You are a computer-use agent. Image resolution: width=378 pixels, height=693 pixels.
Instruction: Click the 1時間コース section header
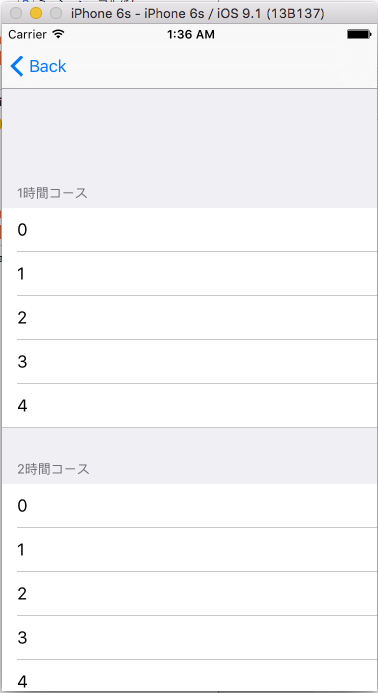pos(53,193)
